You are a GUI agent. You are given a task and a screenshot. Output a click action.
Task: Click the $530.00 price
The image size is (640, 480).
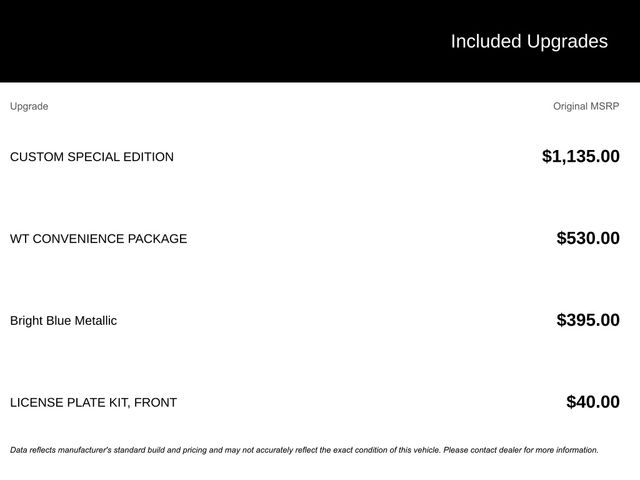point(588,238)
